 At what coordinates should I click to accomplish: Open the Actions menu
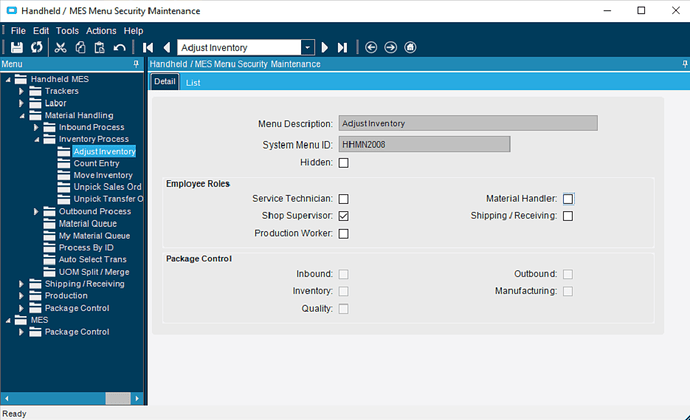point(101,31)
